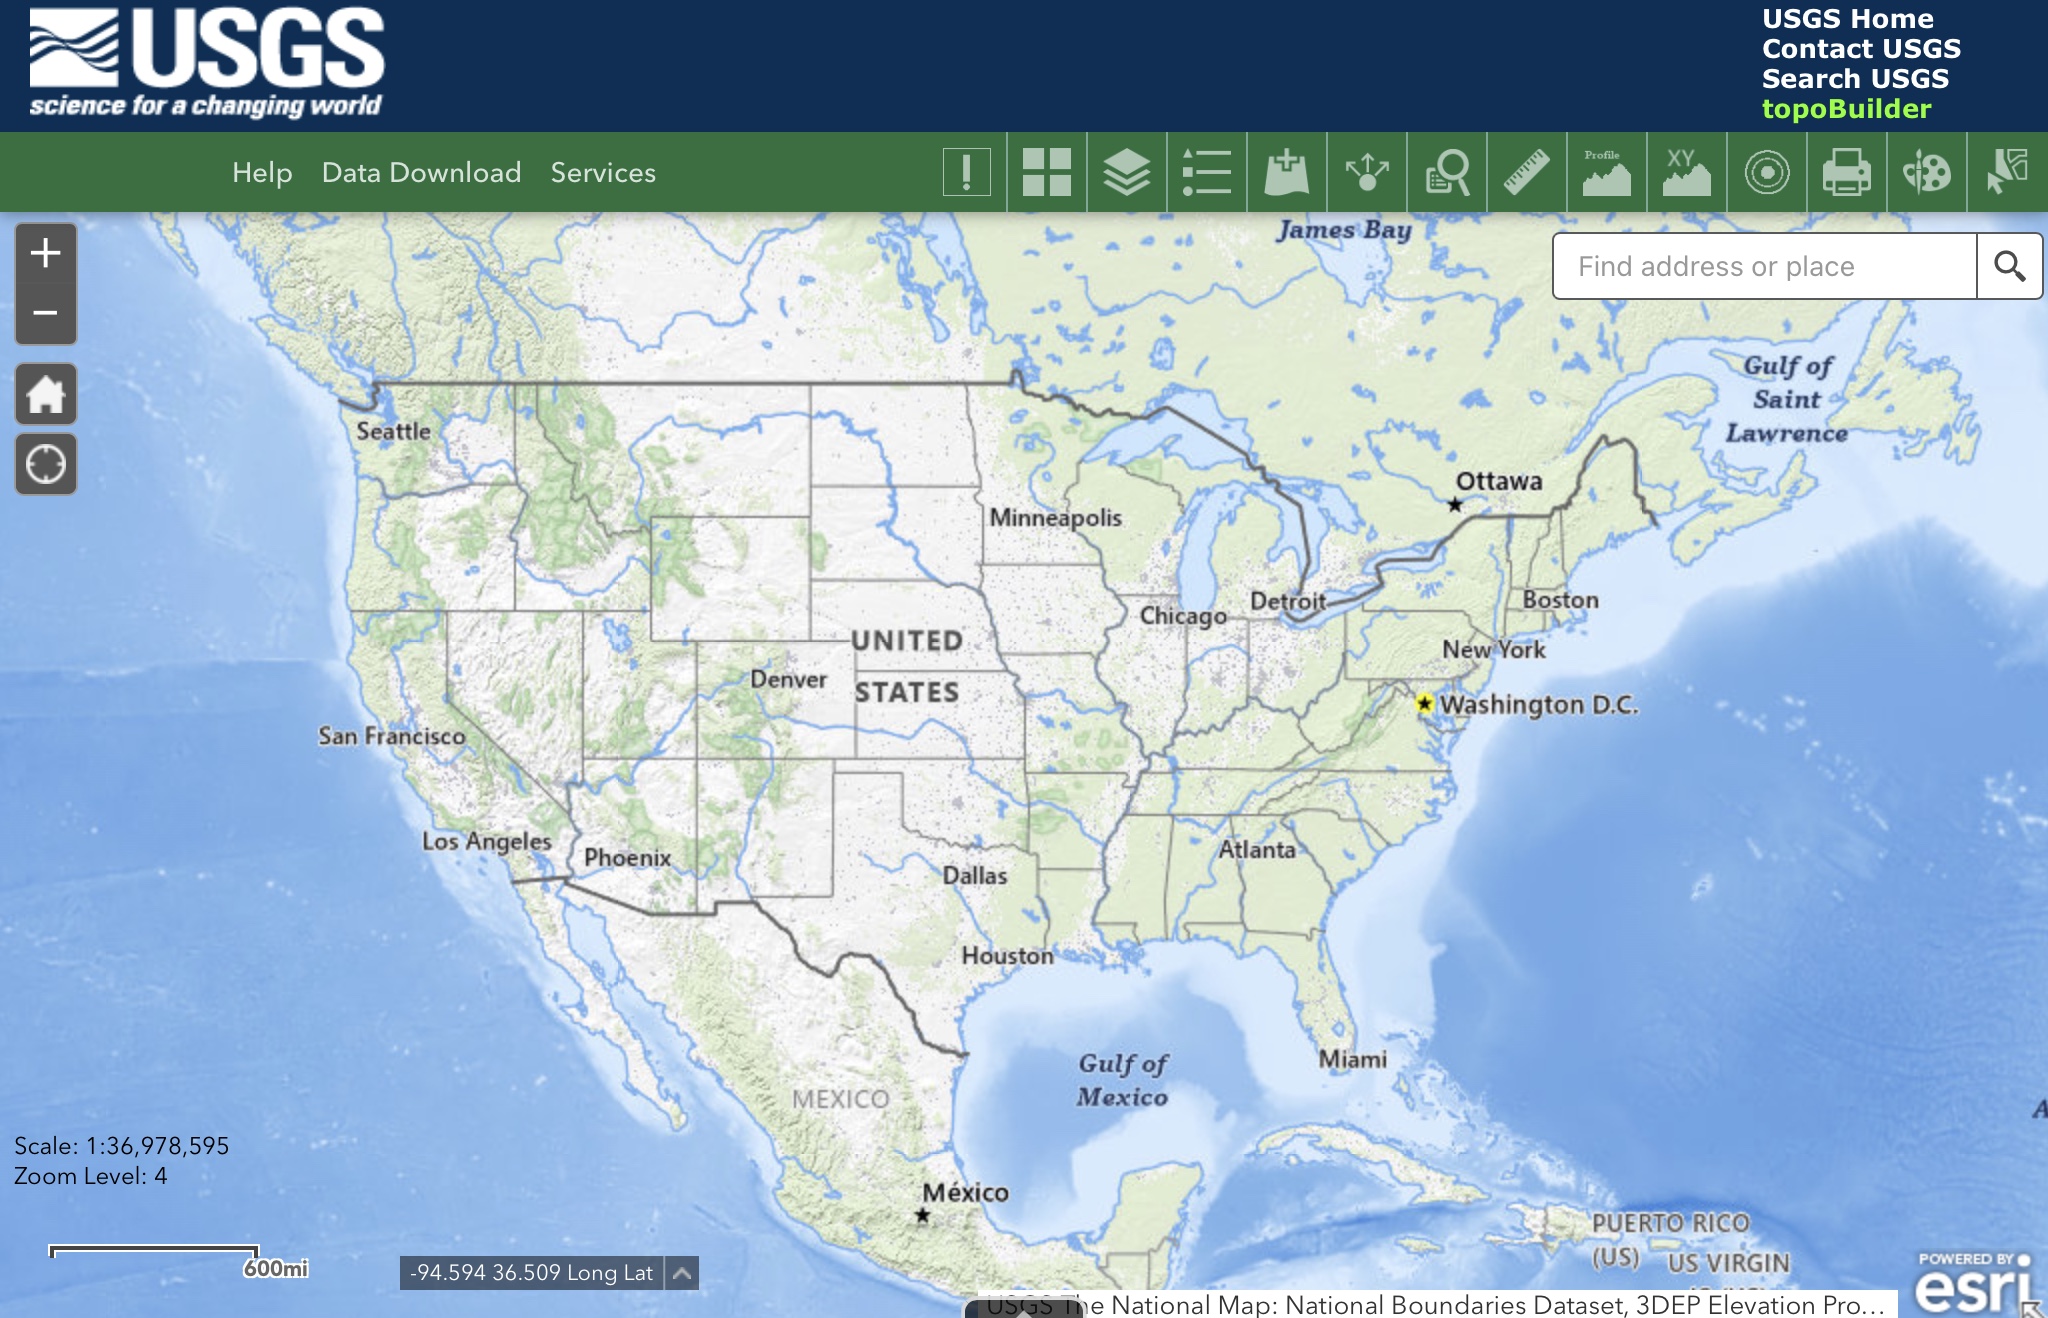Image resolution: width=2048 pixels, height=1318 pixels.
Task: Click the Minneapolis map label
Action: (x=1055, y=518)
